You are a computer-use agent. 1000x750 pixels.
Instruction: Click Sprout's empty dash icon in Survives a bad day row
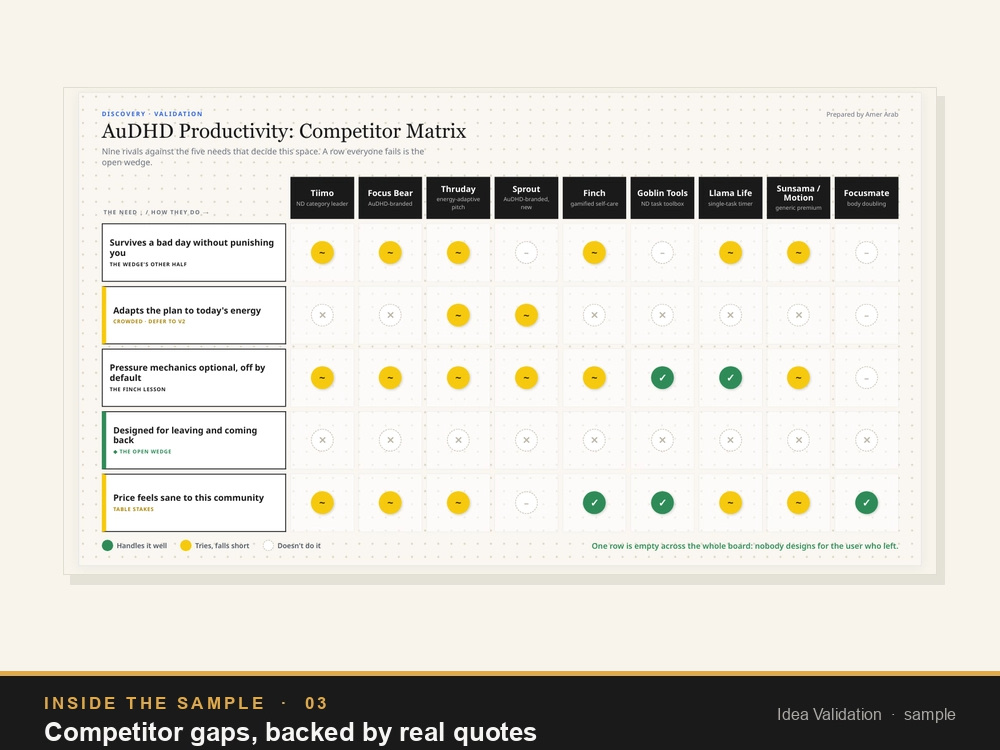pos(526,253)
